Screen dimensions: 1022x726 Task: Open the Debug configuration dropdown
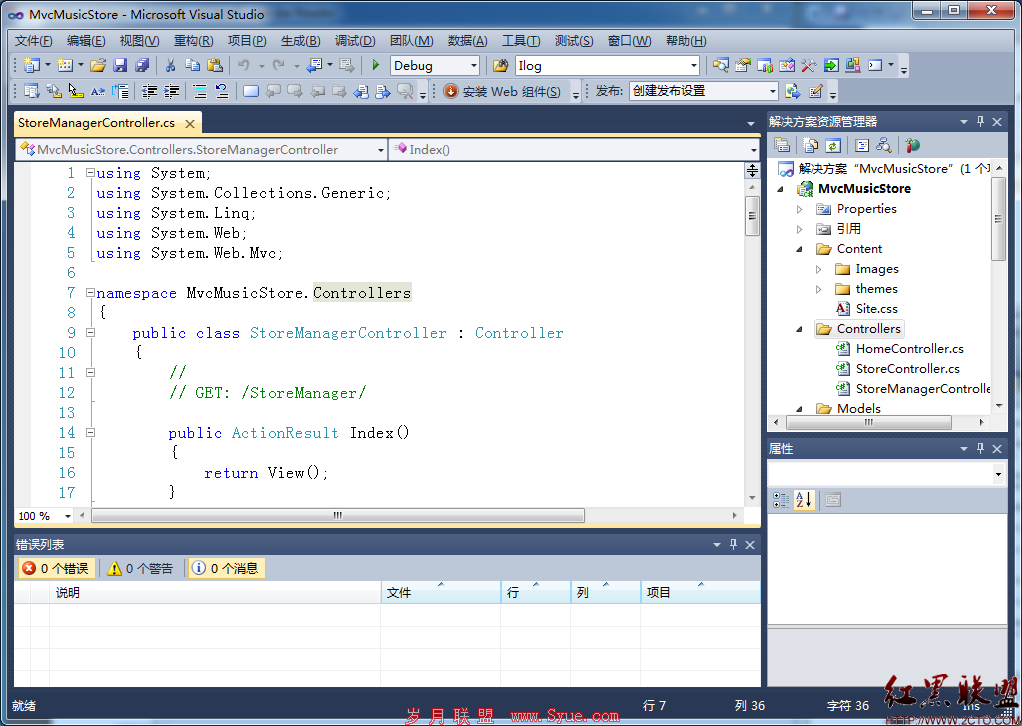click(x=474, y=65)
